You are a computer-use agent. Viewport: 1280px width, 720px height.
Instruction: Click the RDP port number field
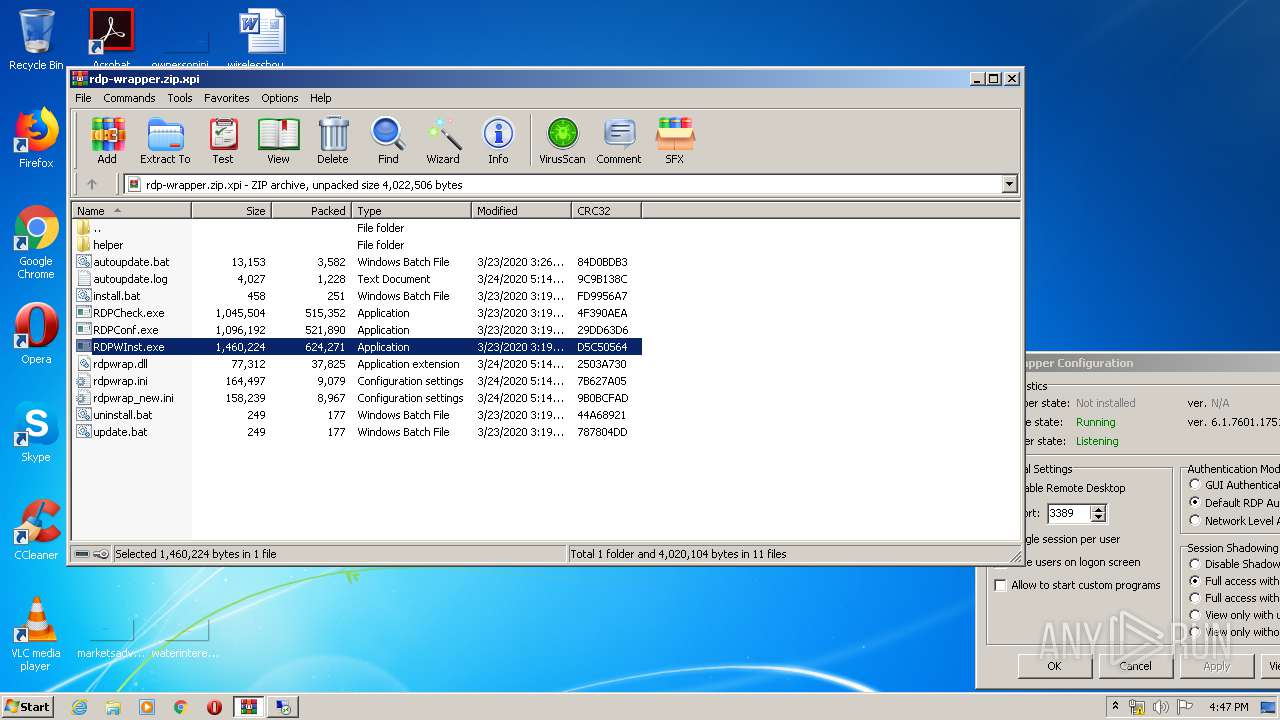[x=1068, y=513]
